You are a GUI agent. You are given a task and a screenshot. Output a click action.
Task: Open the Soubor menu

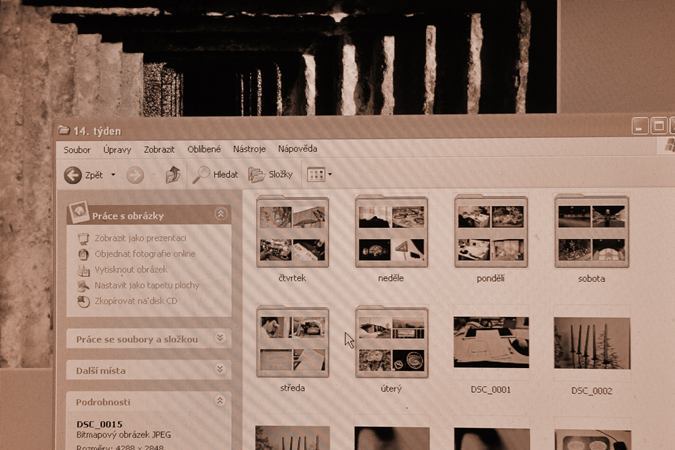coord(77,150)
